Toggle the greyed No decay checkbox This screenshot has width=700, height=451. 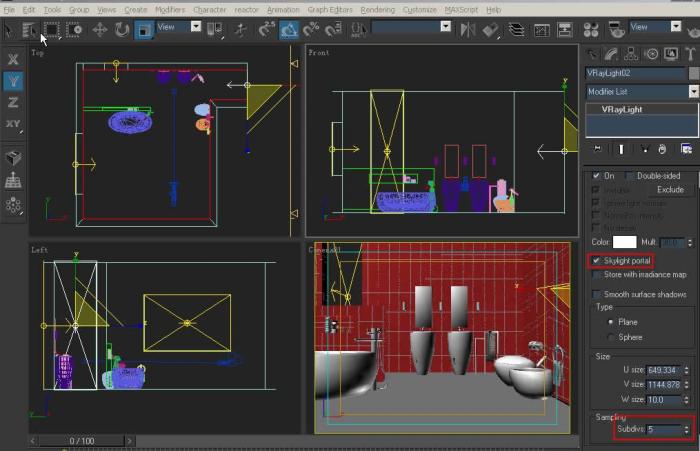[x=596, y=228]
